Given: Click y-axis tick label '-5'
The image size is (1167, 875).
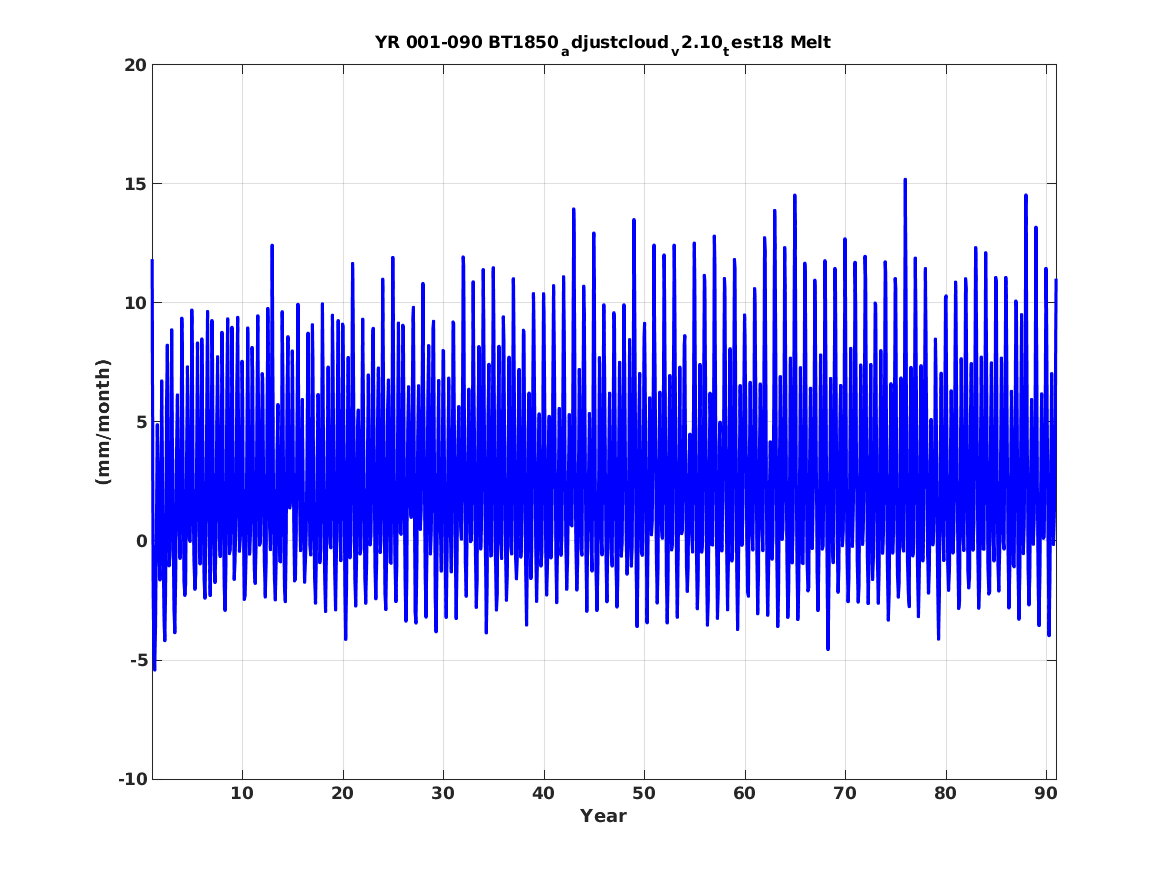Looking at the screenshot, I should click(x=138, y=661).
